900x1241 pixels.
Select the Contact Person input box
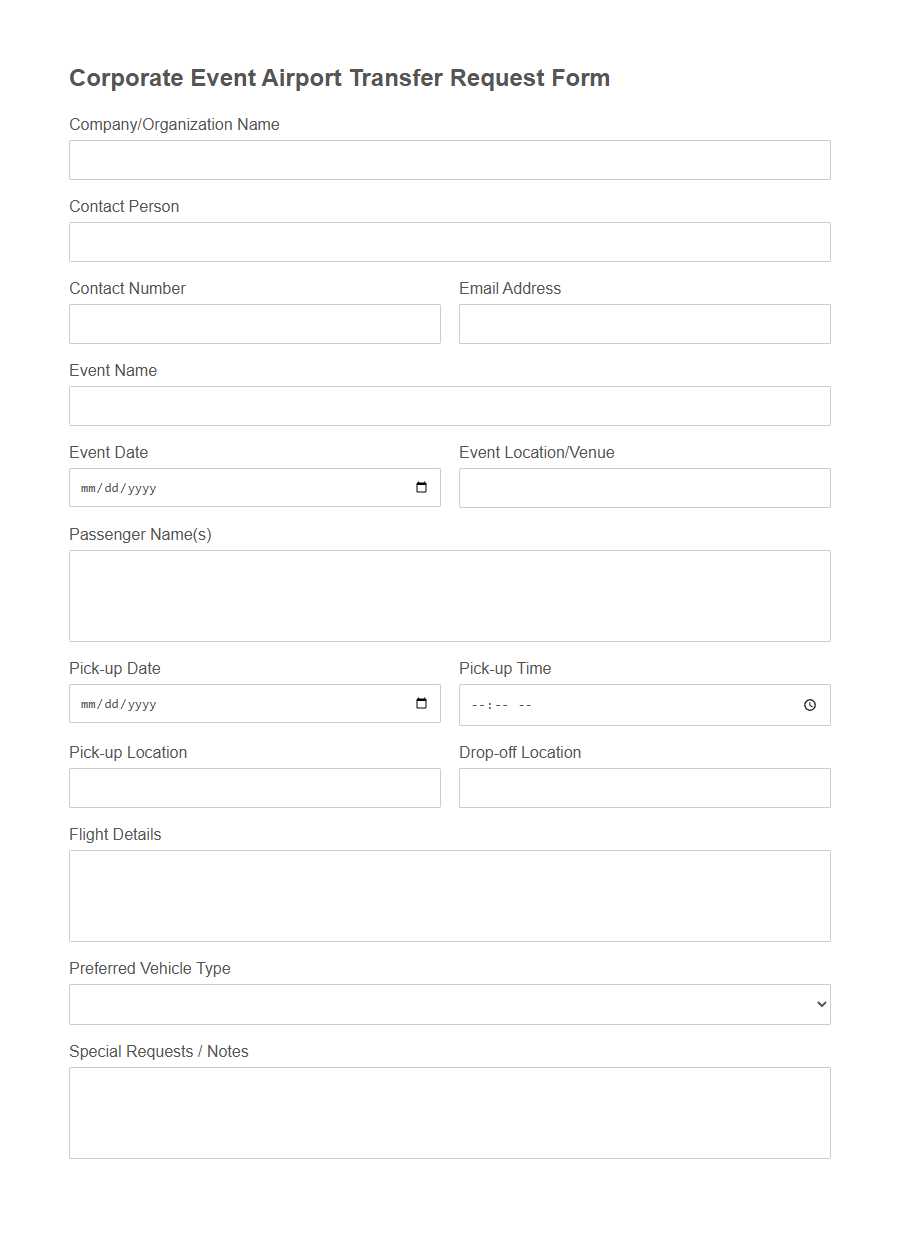[x=450, y=241]
